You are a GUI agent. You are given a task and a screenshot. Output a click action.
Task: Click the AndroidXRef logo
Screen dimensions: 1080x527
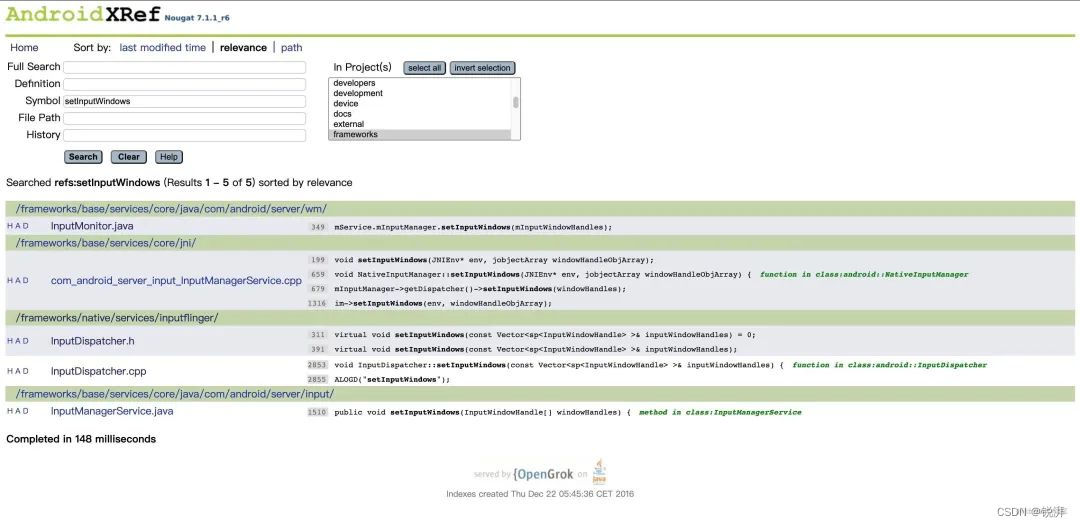(x=83, y=14)
